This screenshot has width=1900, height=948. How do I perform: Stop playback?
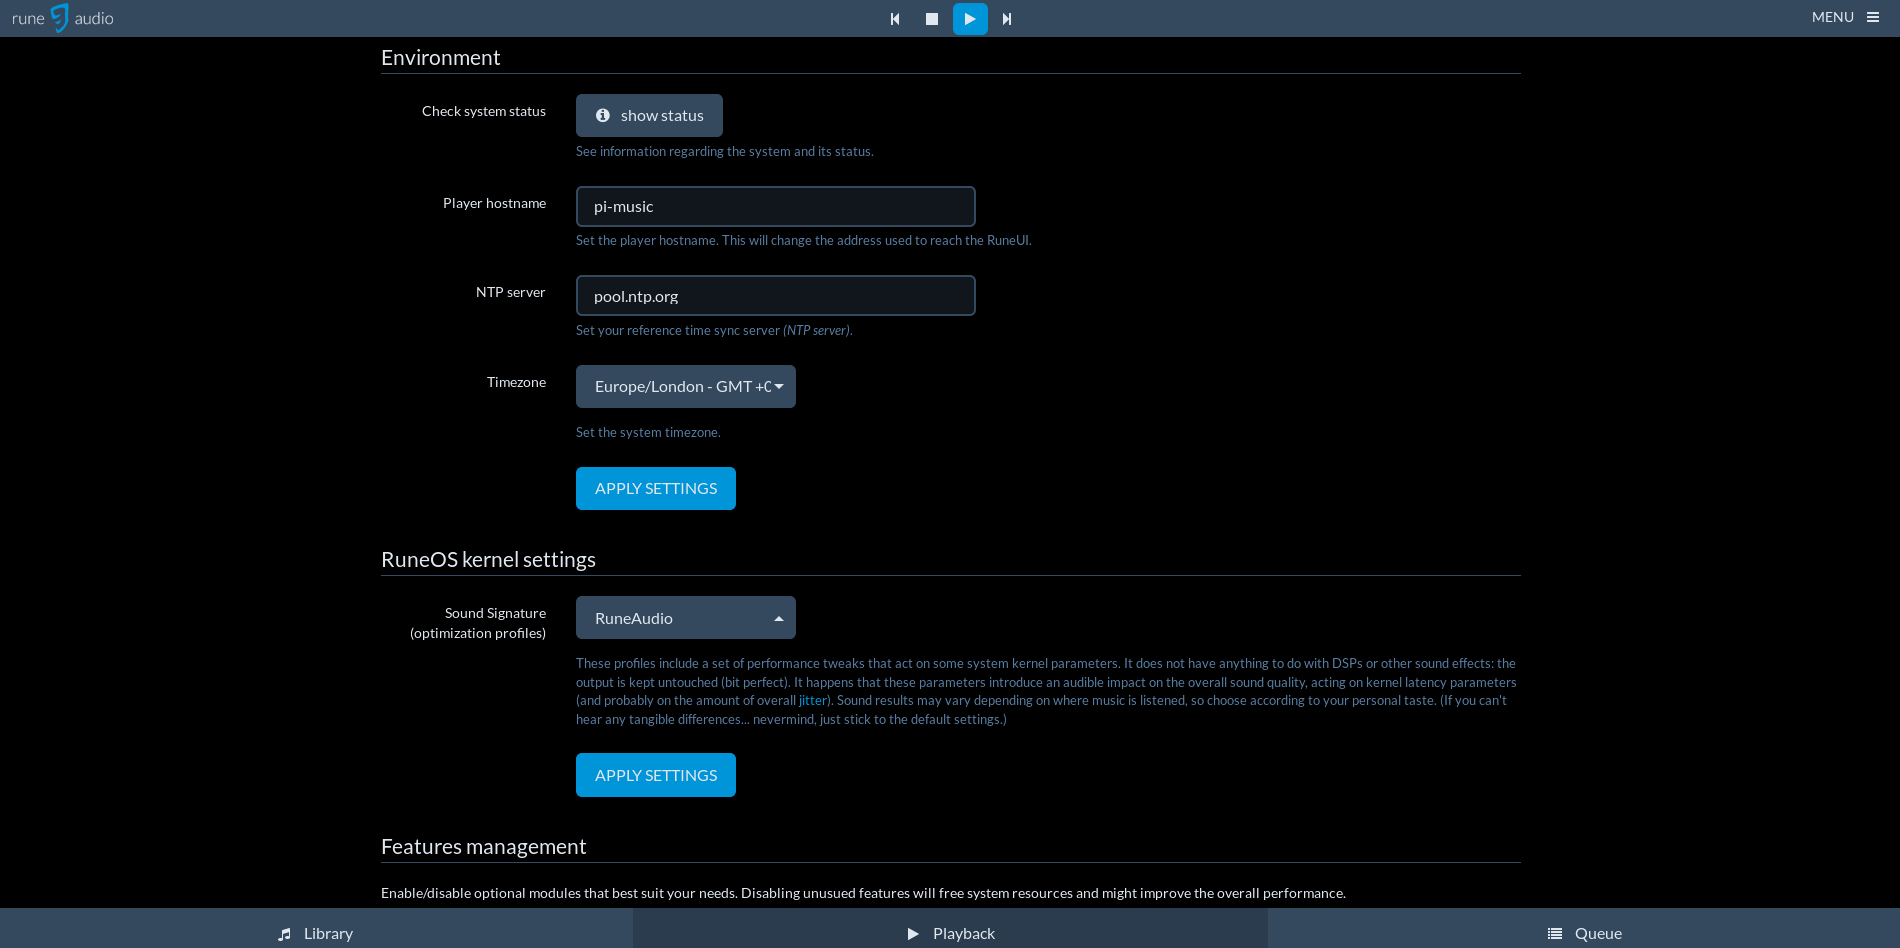[x=932, y=19]
